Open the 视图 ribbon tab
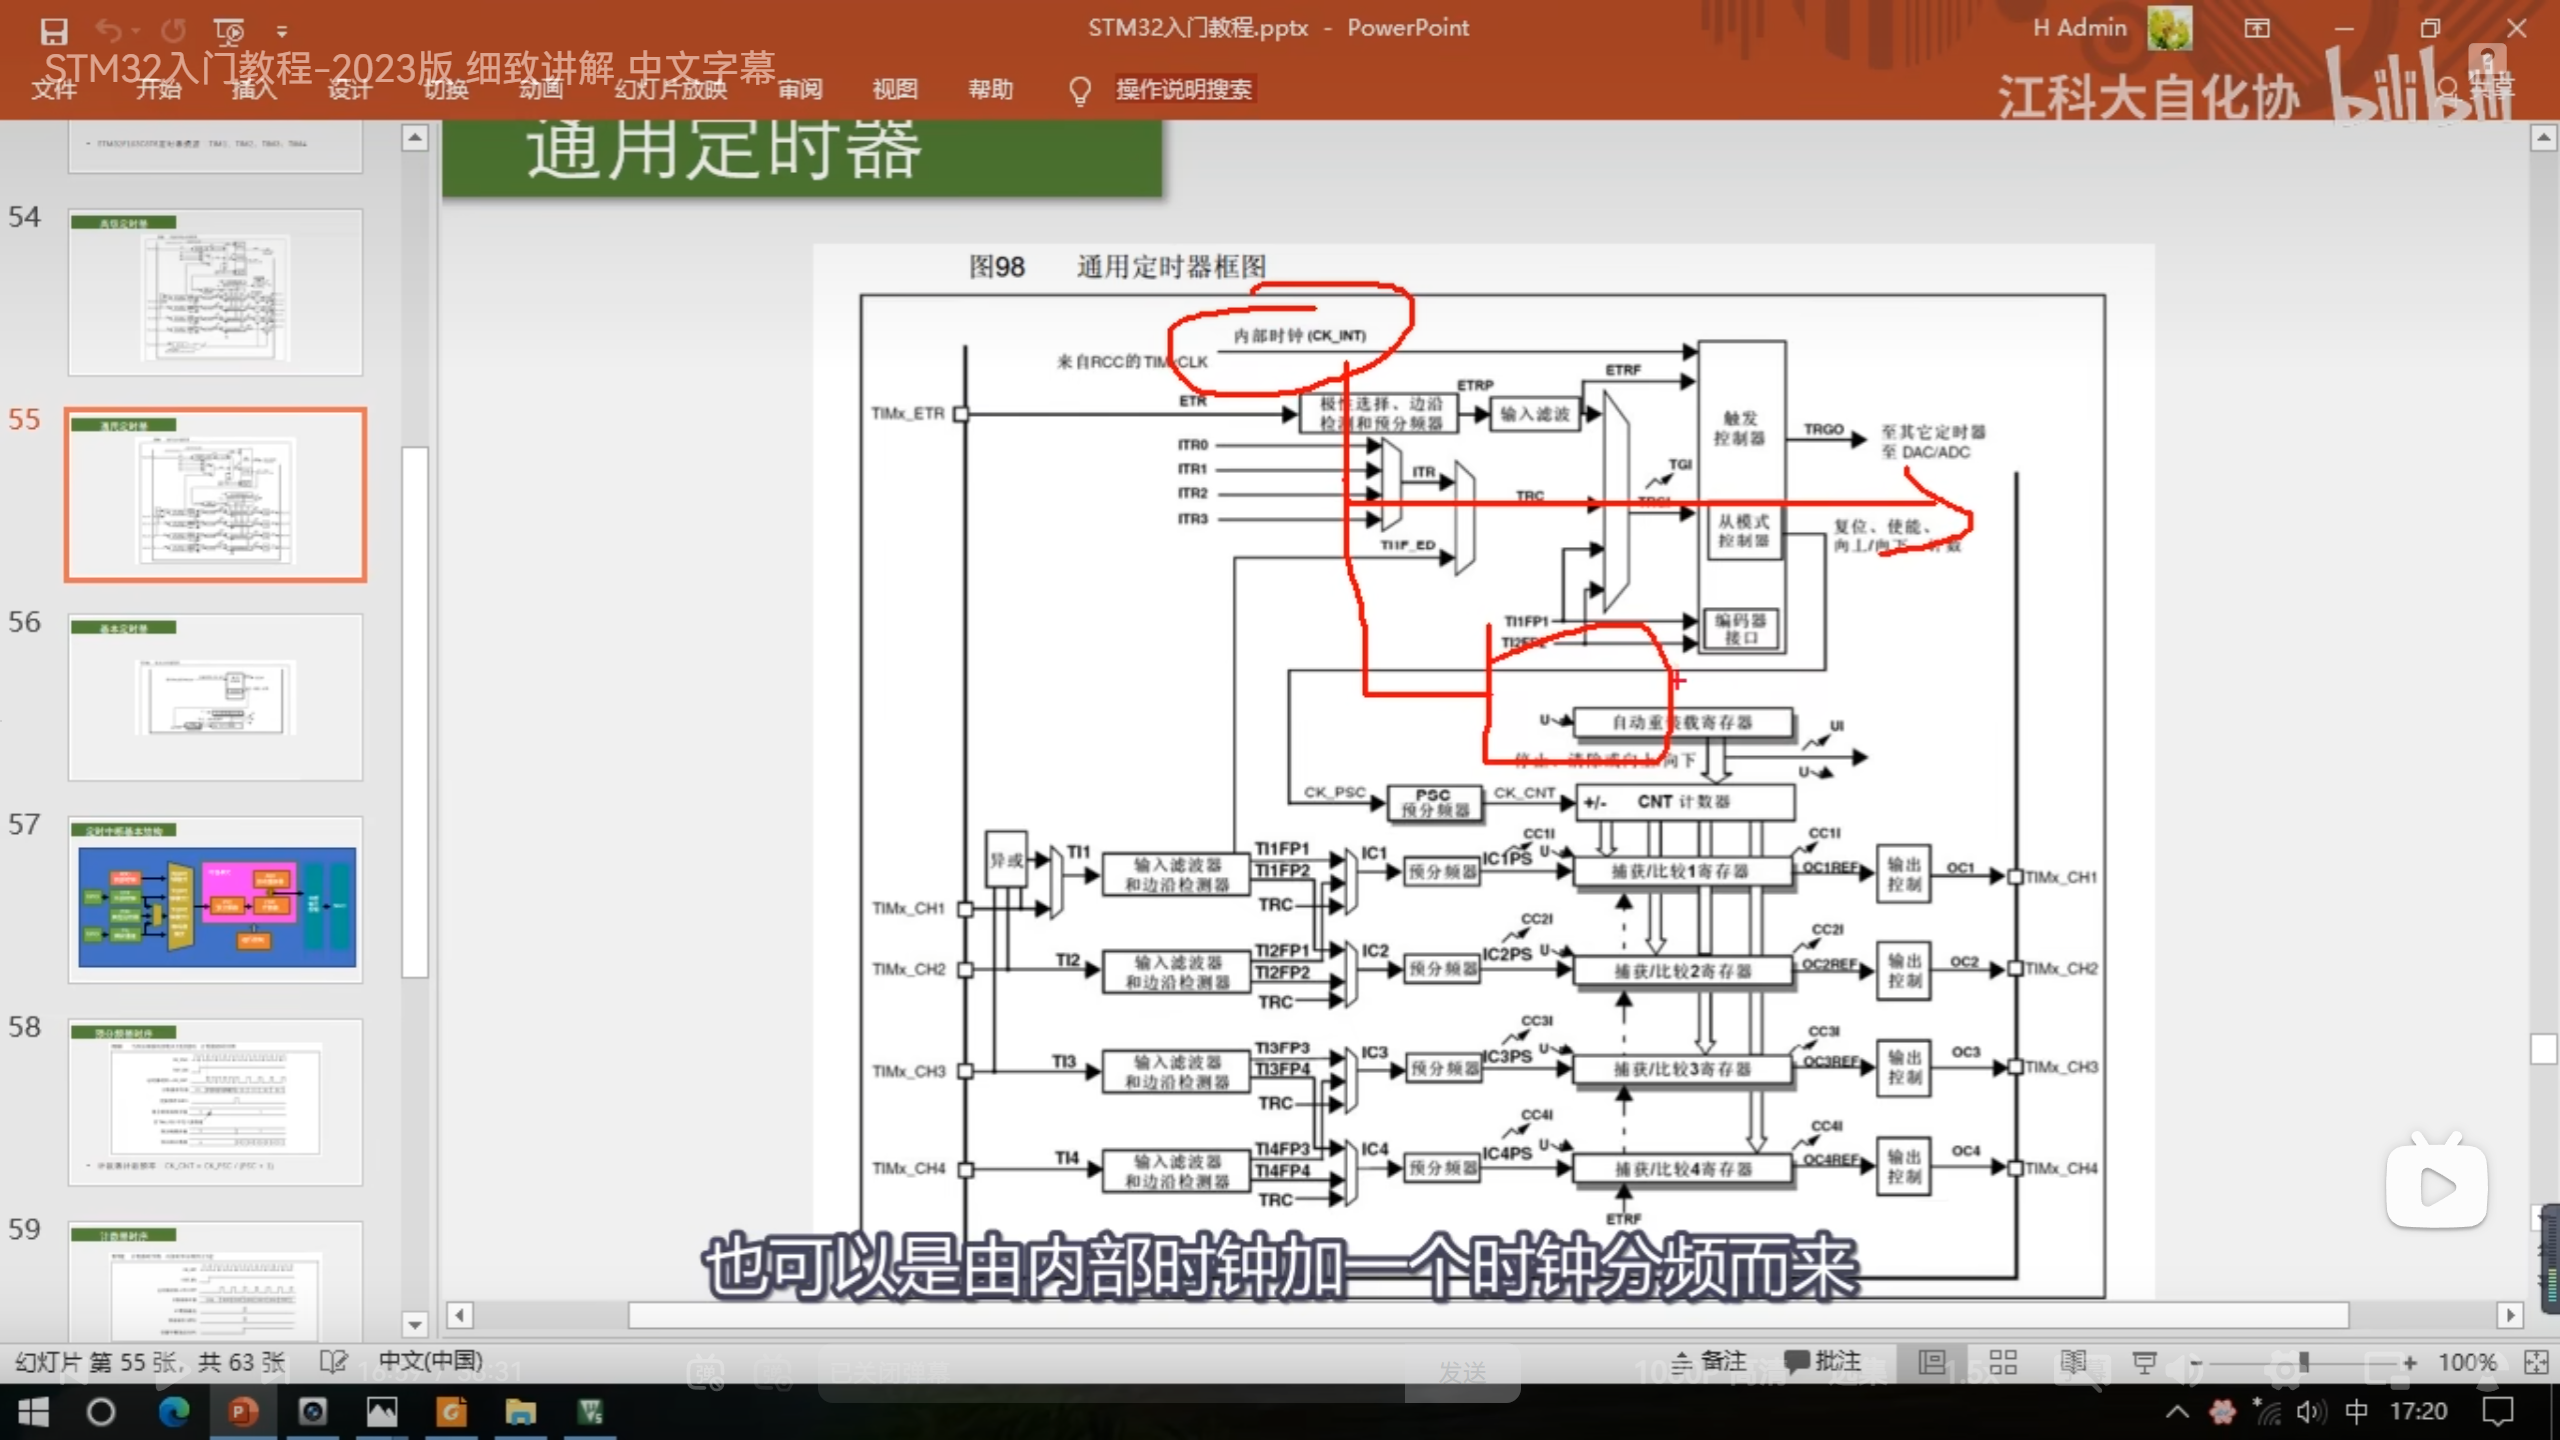2560x1440 pixels. [894, 89]
